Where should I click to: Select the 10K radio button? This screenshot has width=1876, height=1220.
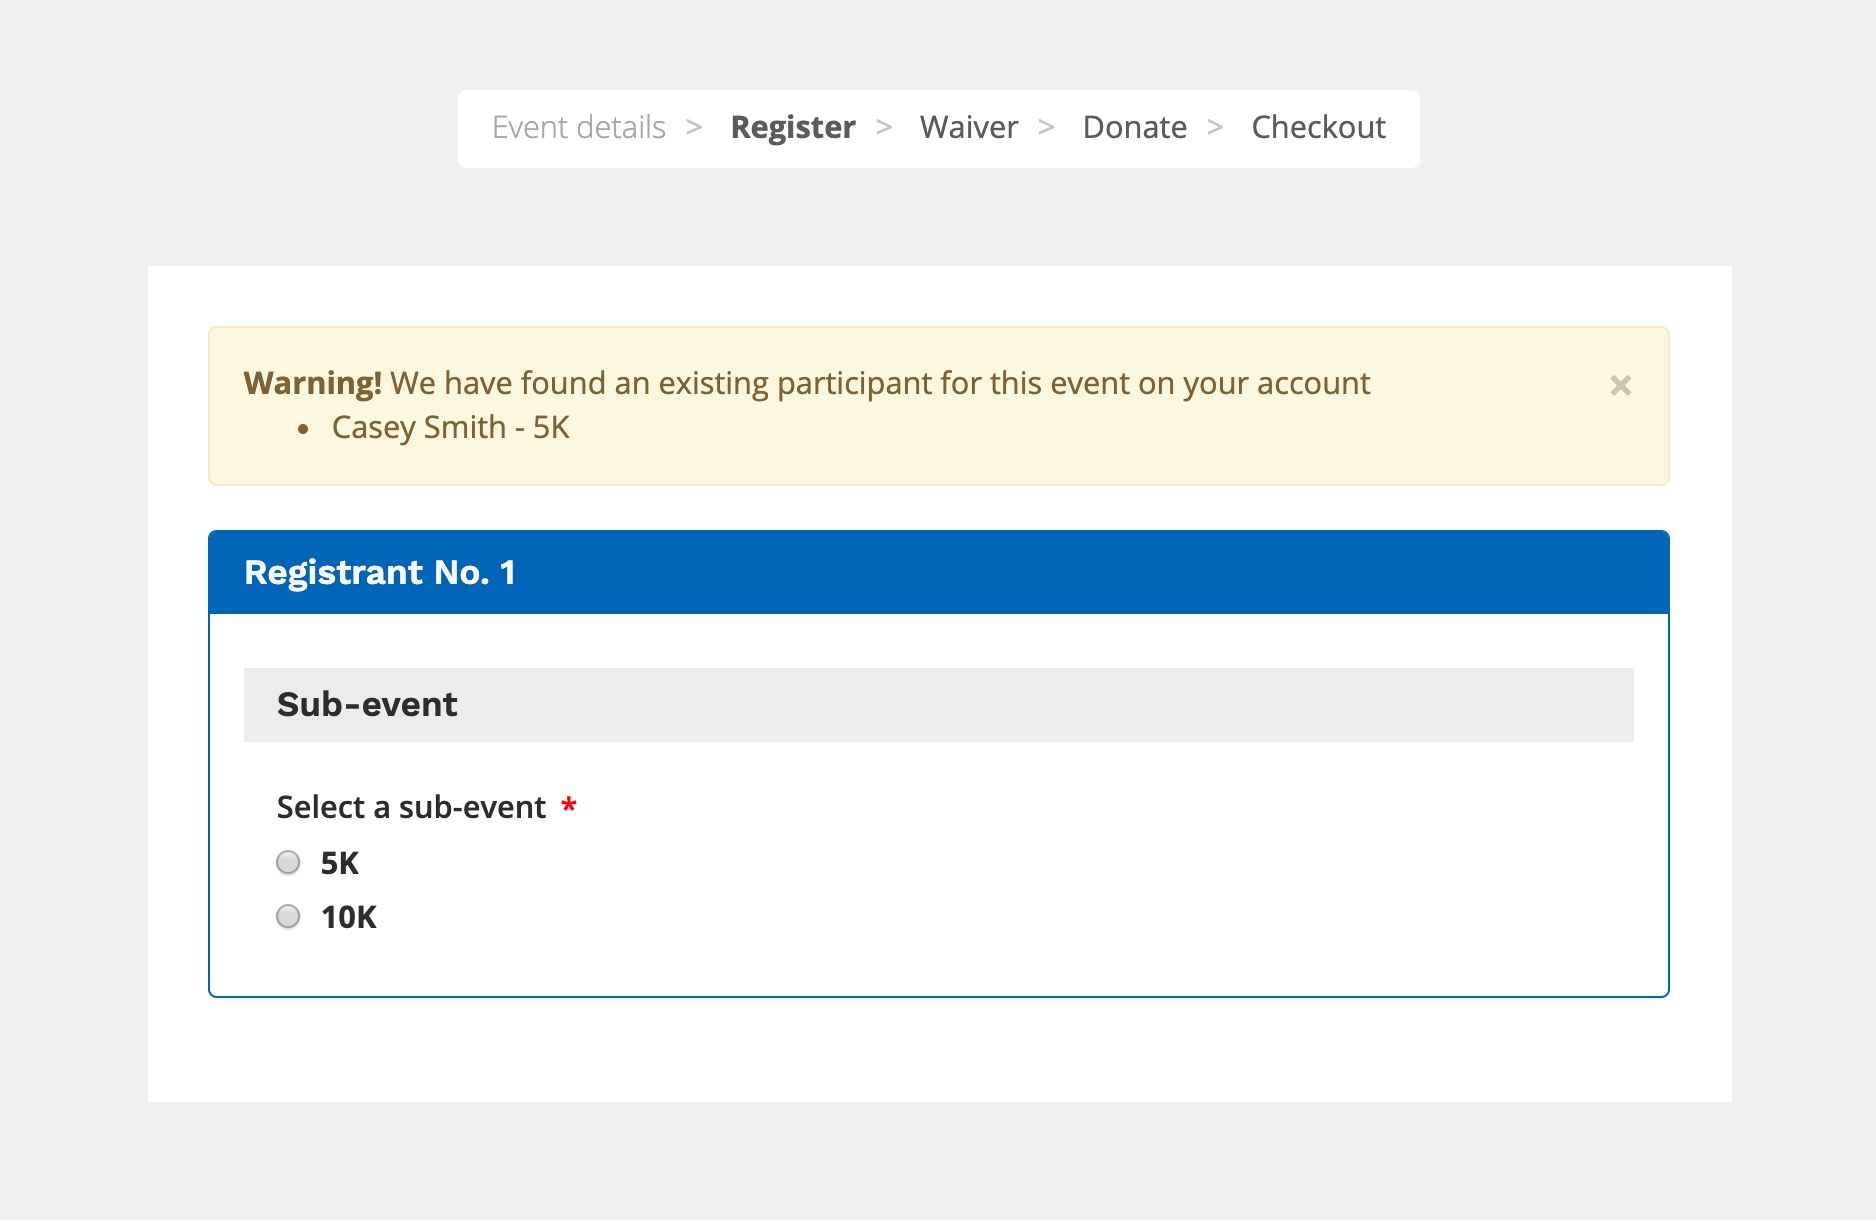[x=288, y=916]
